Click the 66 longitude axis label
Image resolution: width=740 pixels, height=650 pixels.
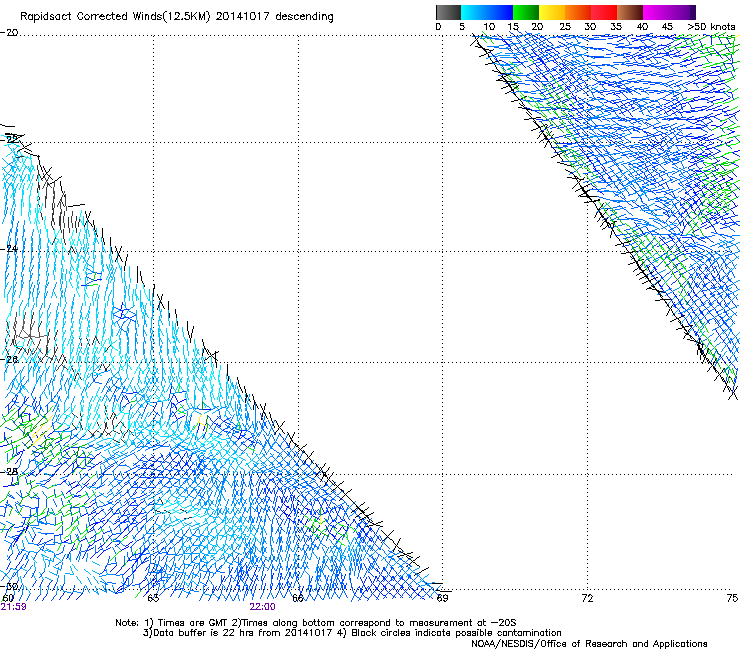tap(298, 598)
